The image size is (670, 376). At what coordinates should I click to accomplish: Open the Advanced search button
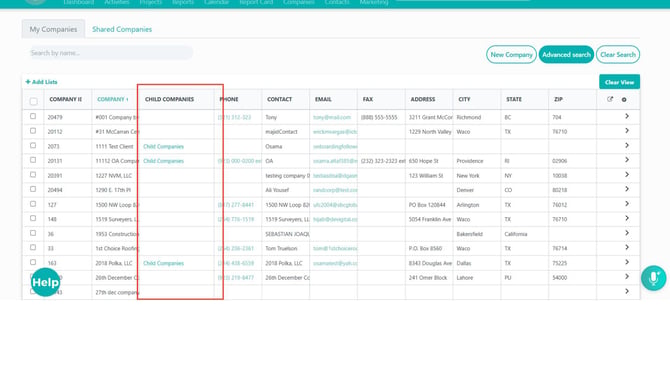[x=566, y=55]
